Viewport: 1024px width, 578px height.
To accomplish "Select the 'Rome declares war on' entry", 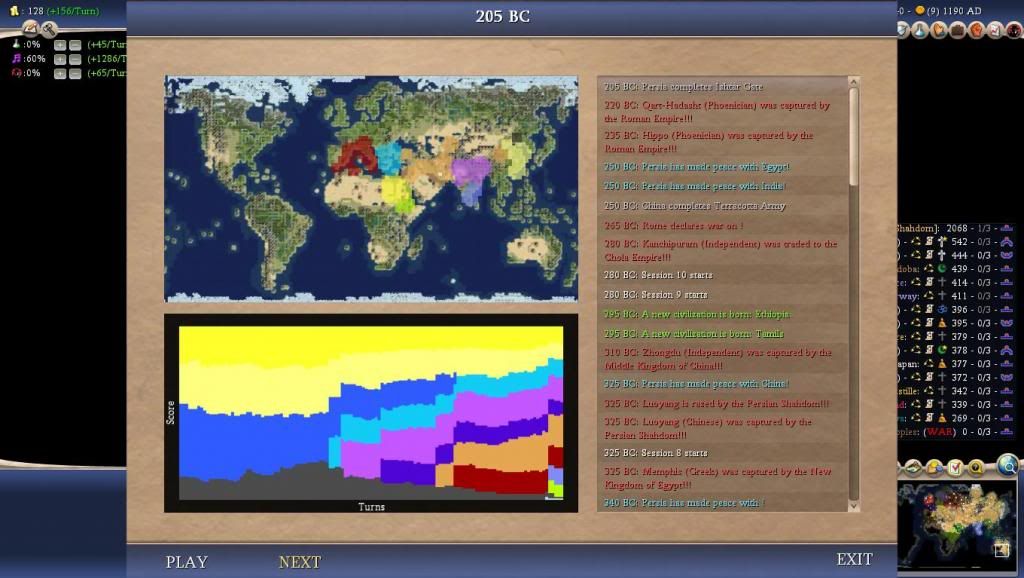I will (x=723, y=225).
